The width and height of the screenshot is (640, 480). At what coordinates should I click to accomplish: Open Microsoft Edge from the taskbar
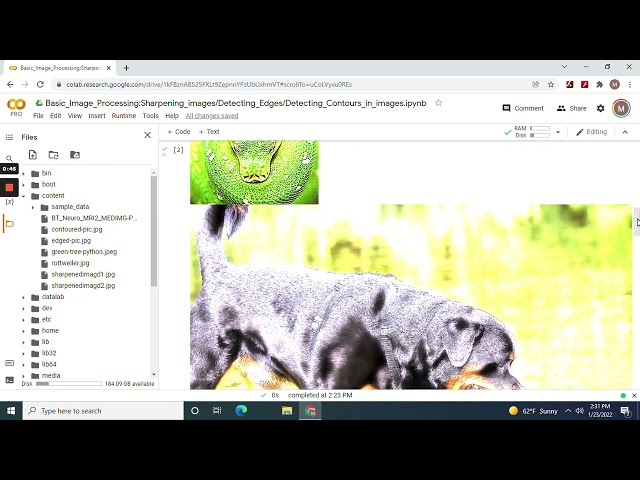(x=241, y=411)
